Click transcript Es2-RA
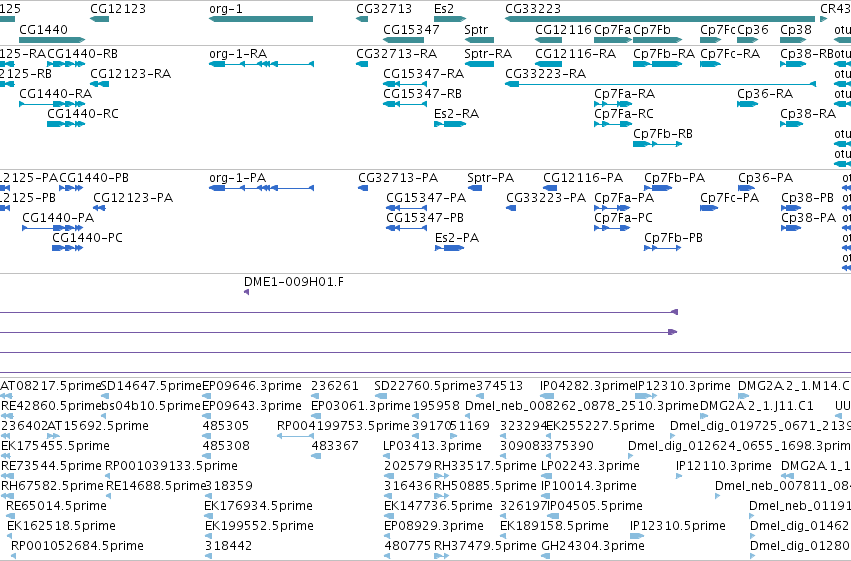The width and height of the screenshot is (851, 561). point(450,124)
